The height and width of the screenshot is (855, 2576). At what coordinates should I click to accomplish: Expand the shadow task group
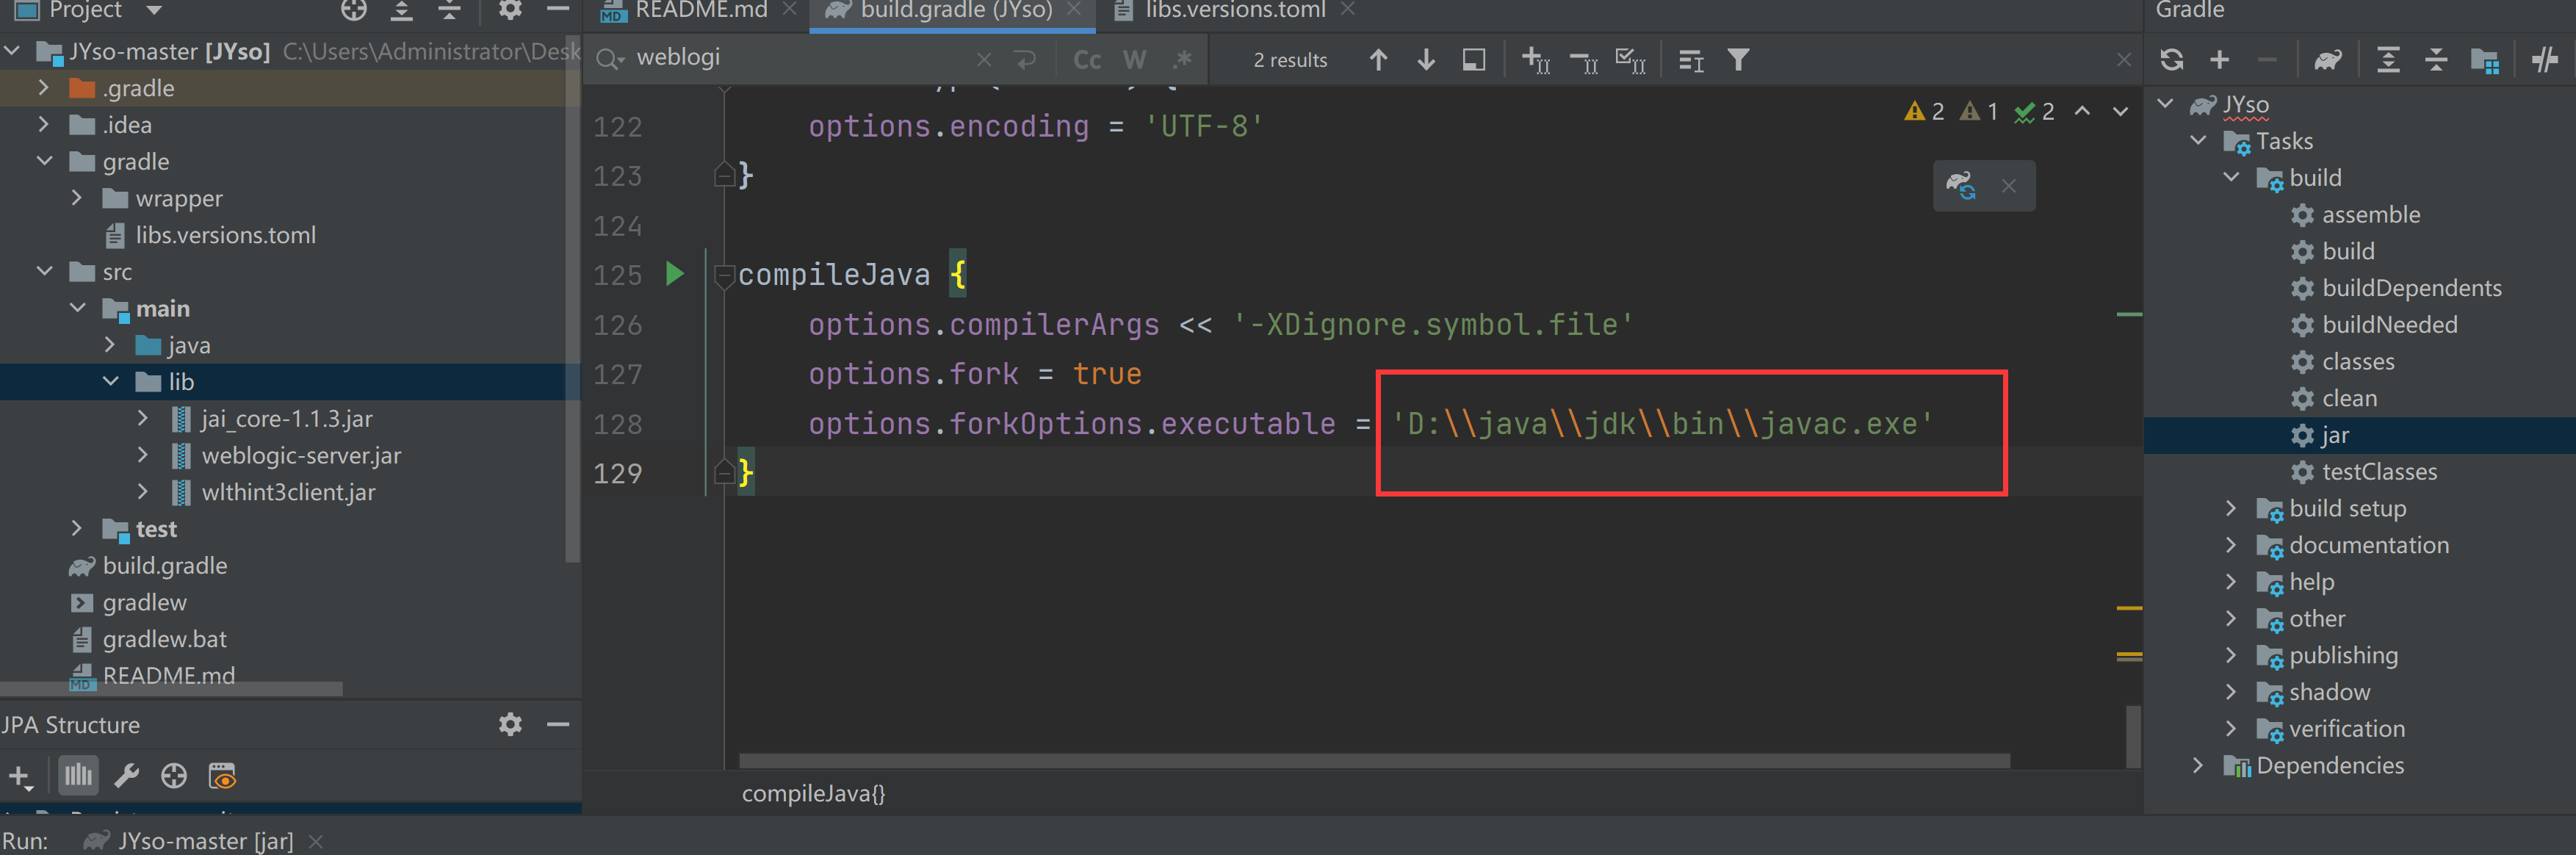click(2231, 691)
